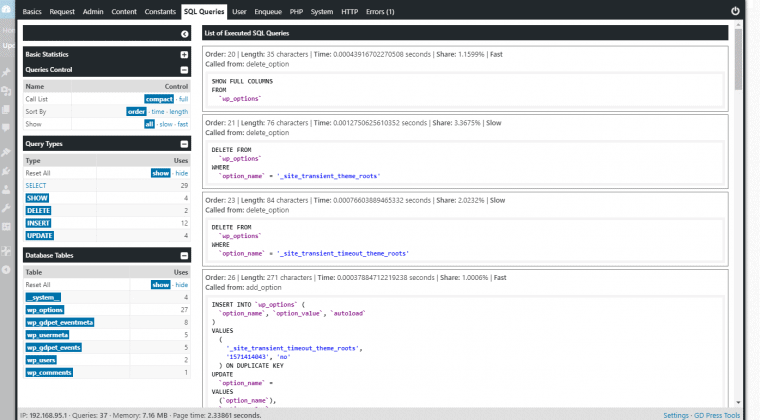This screenshot has height=420, width=760.
Task: Toggle the UPDATE query type filter
Action: tap(39, 236)
